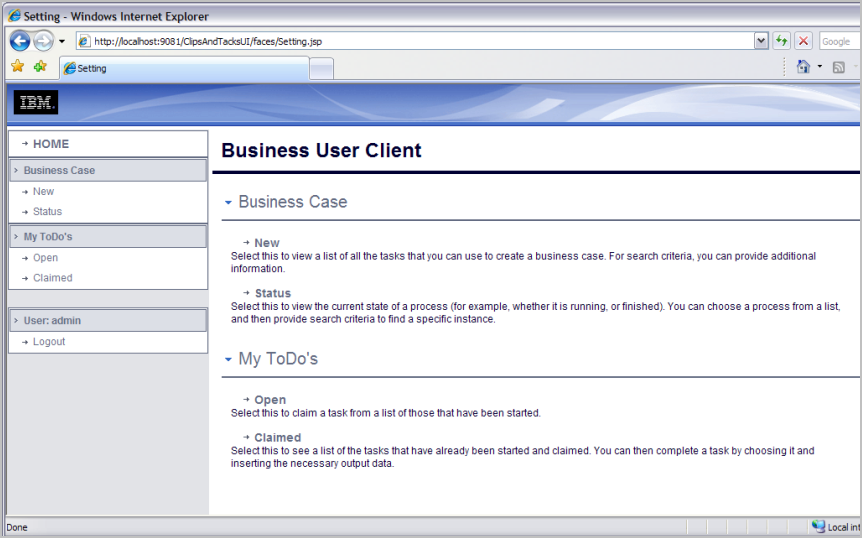The image size is (862, 538).
Task: Click the RSS feeds icon
Action: point(838,68)
